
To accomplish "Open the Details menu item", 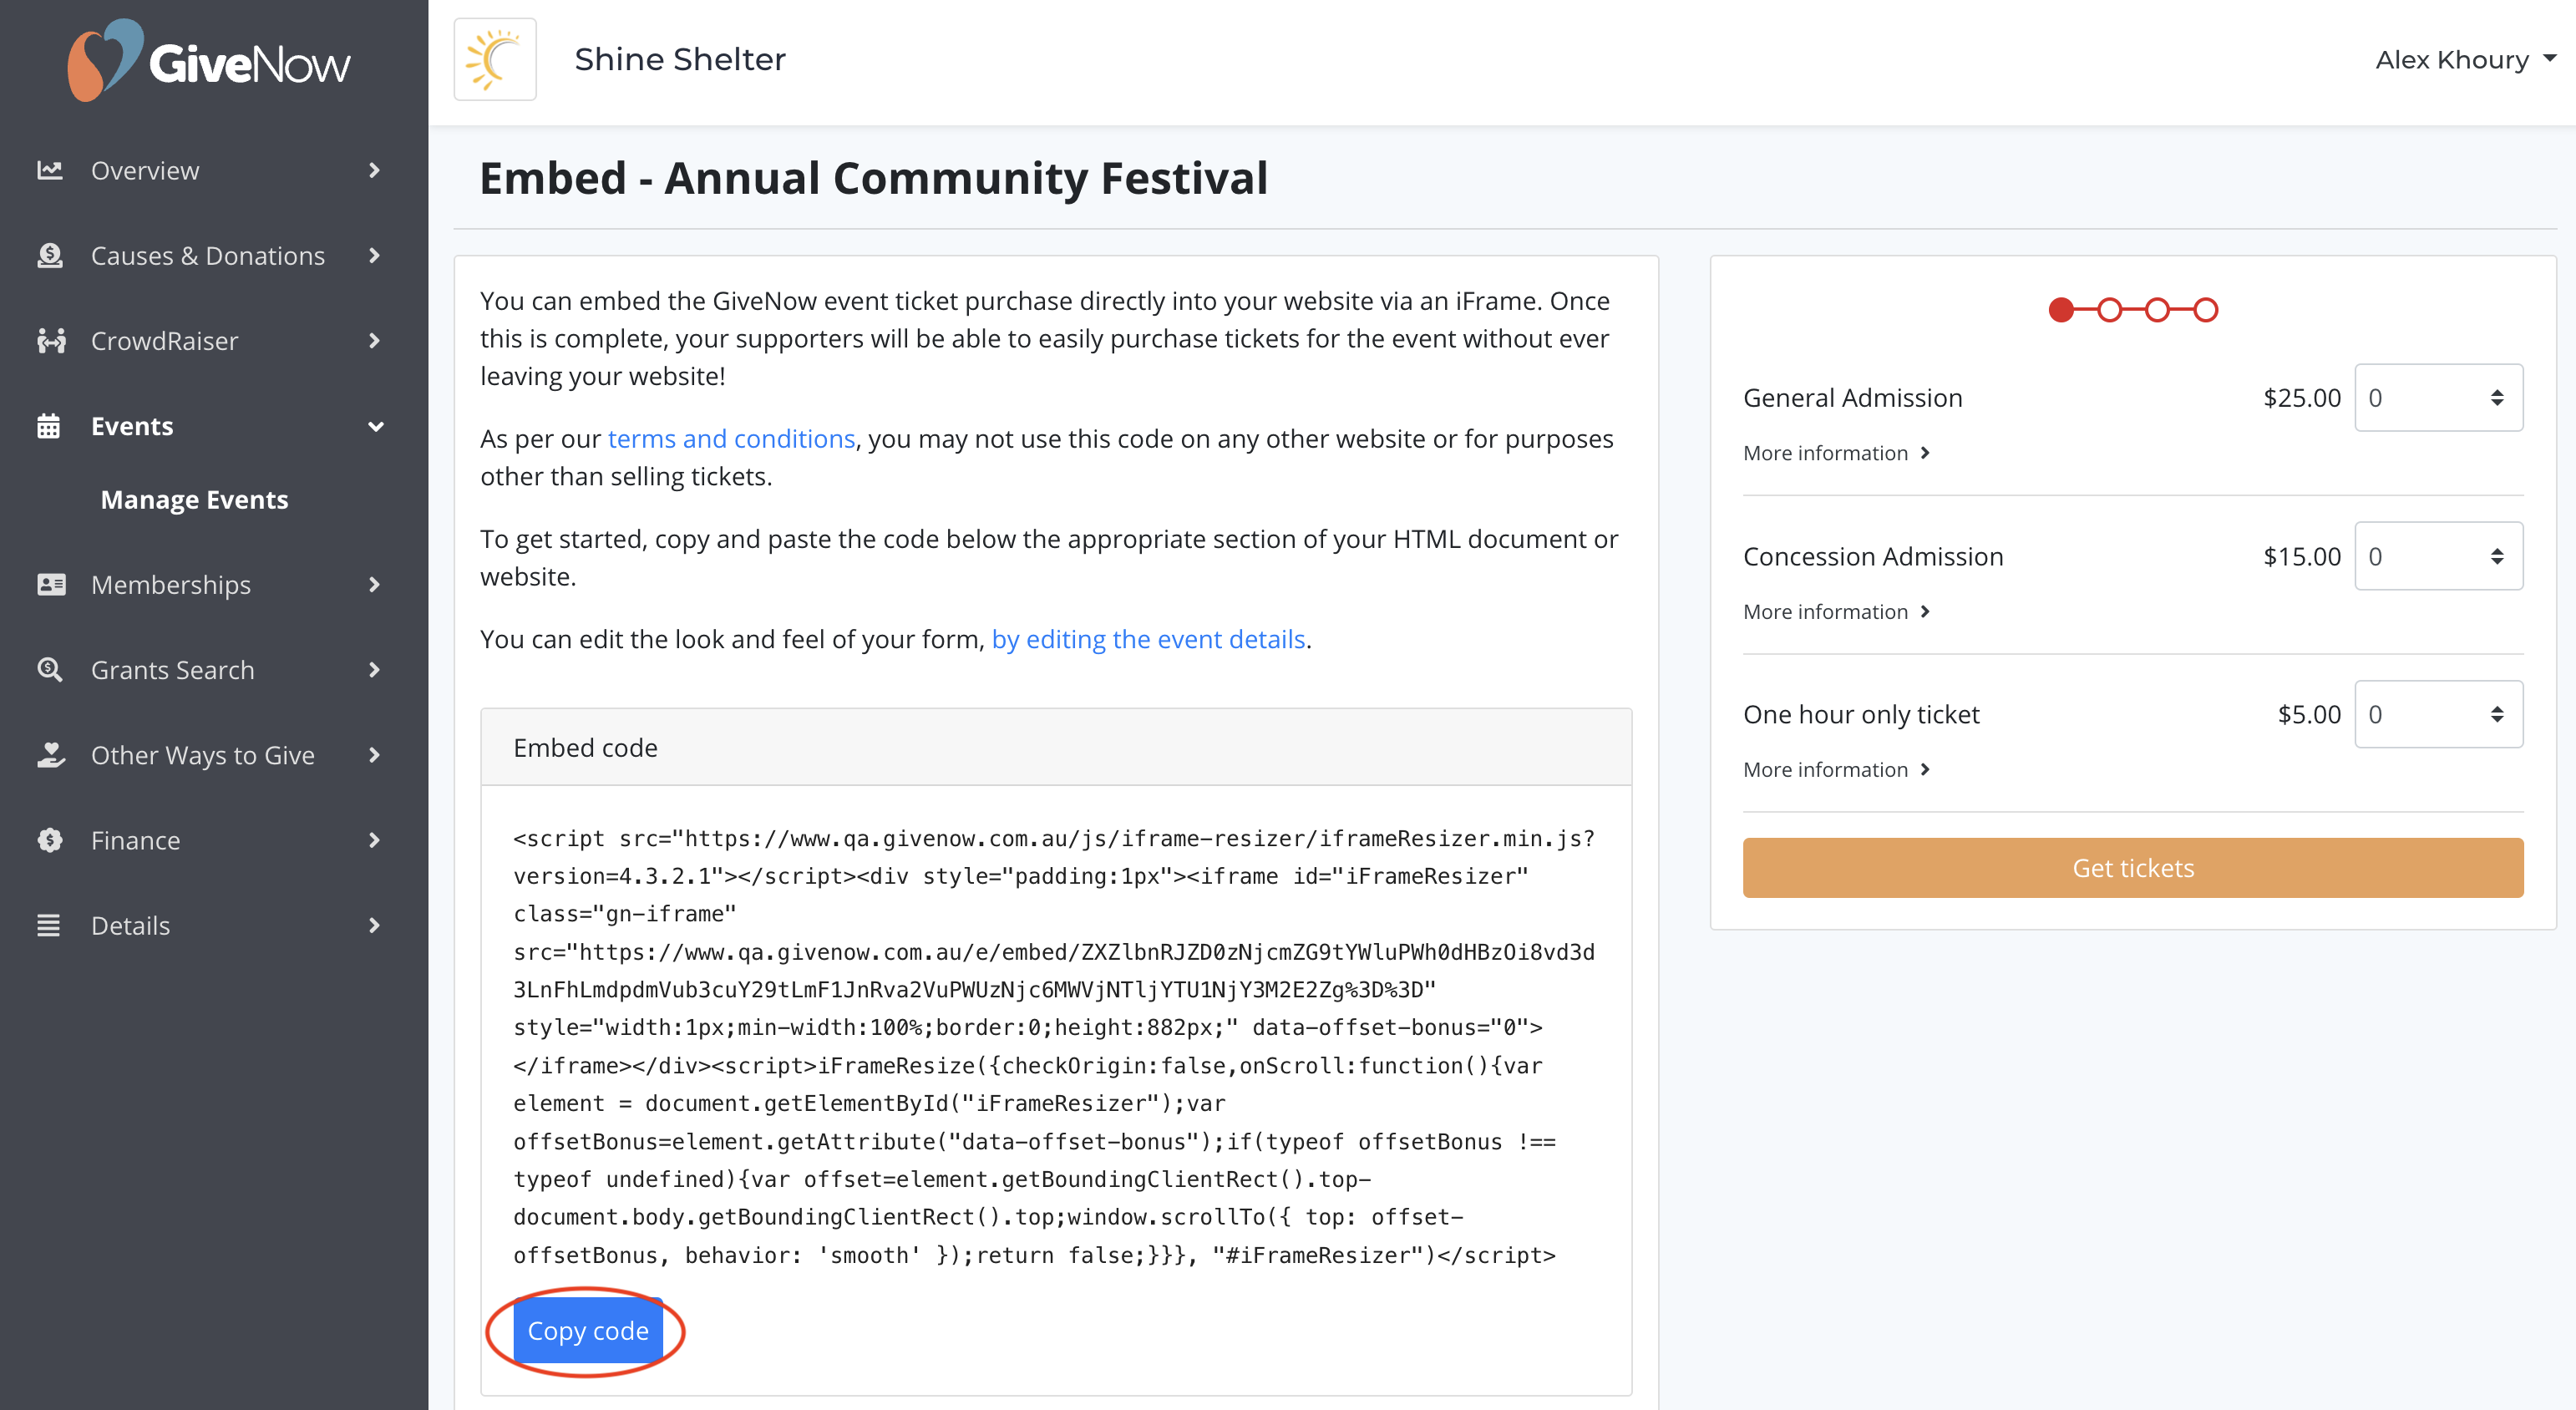I will coord(130,926).
